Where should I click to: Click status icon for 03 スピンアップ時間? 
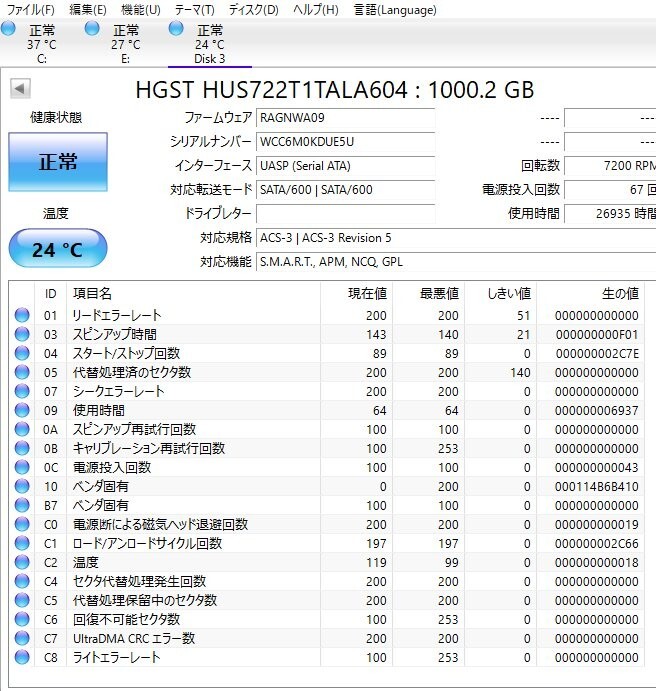coord(22,334)
